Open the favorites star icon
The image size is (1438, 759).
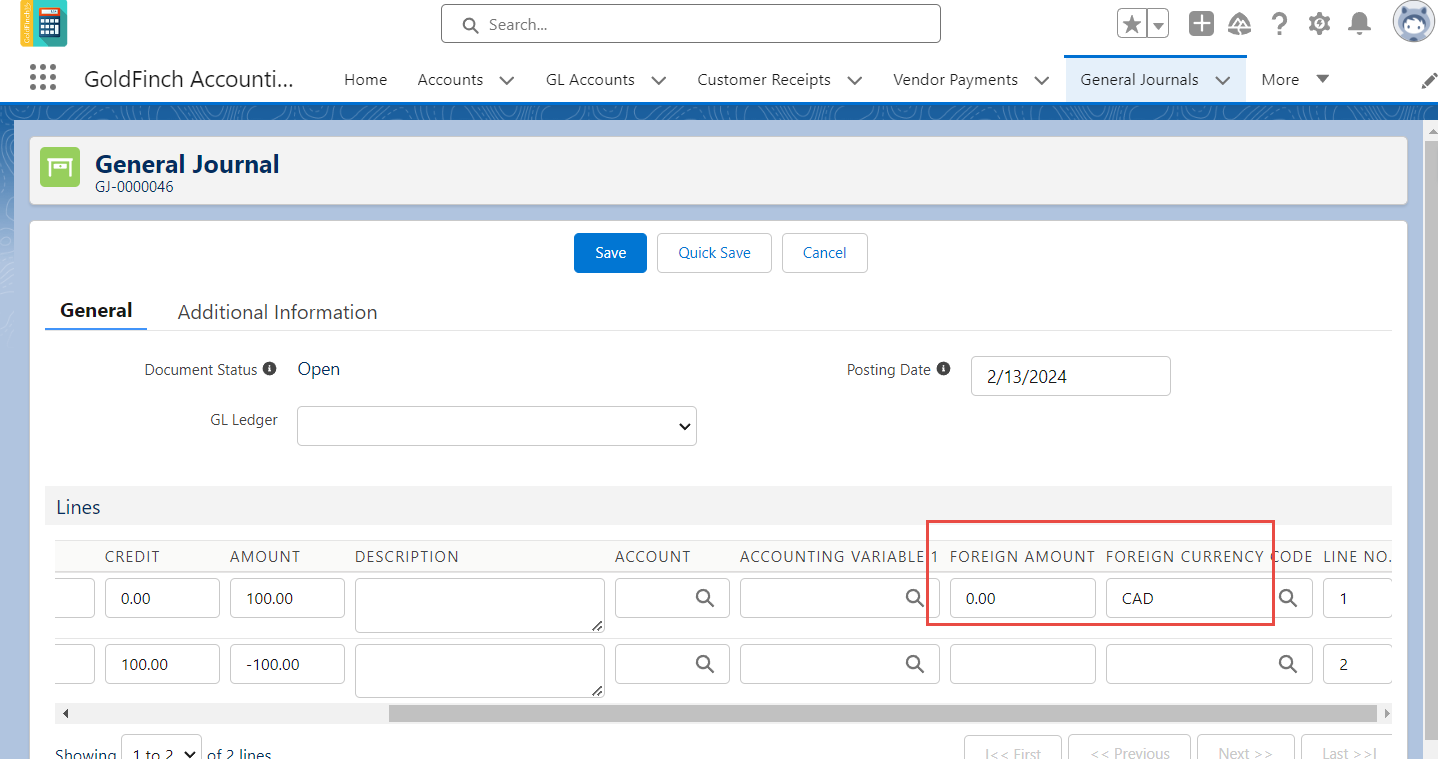pos(1131,24)
